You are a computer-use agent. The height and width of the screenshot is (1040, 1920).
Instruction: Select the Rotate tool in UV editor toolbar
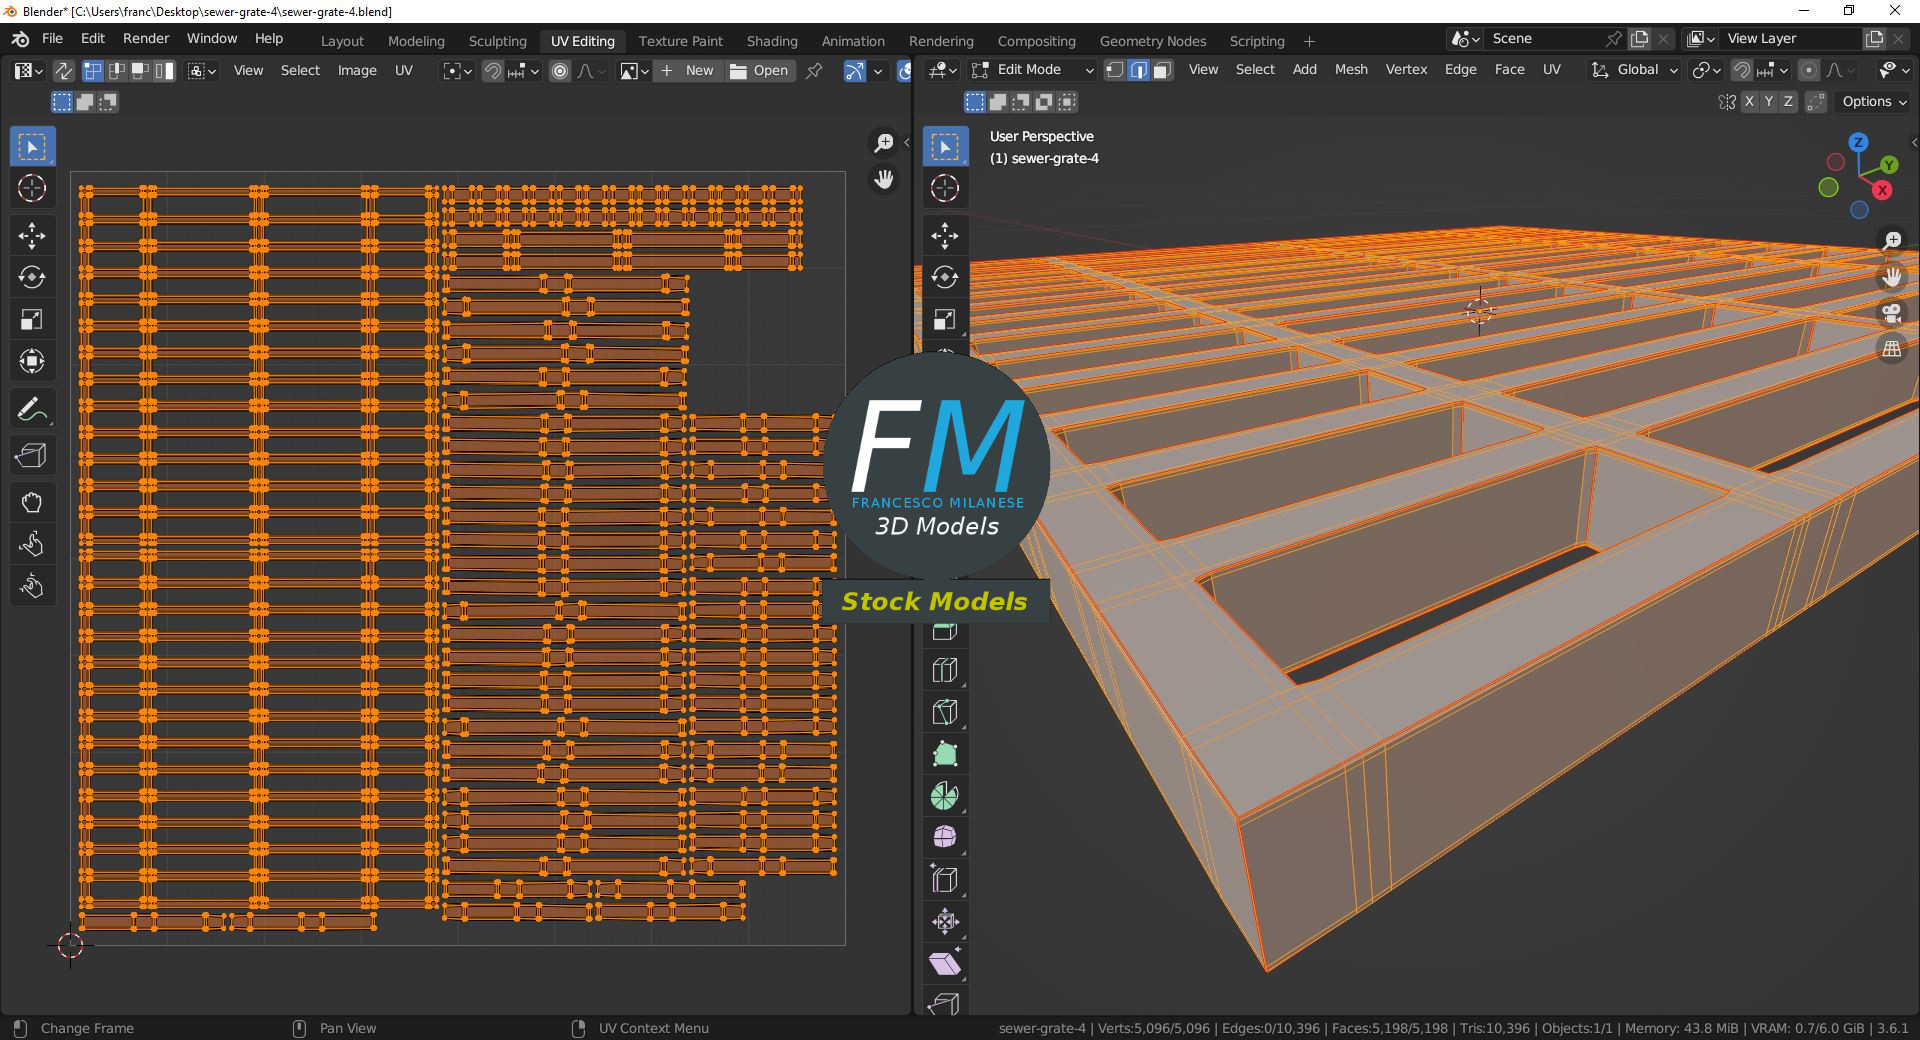[x=32, y=278]
